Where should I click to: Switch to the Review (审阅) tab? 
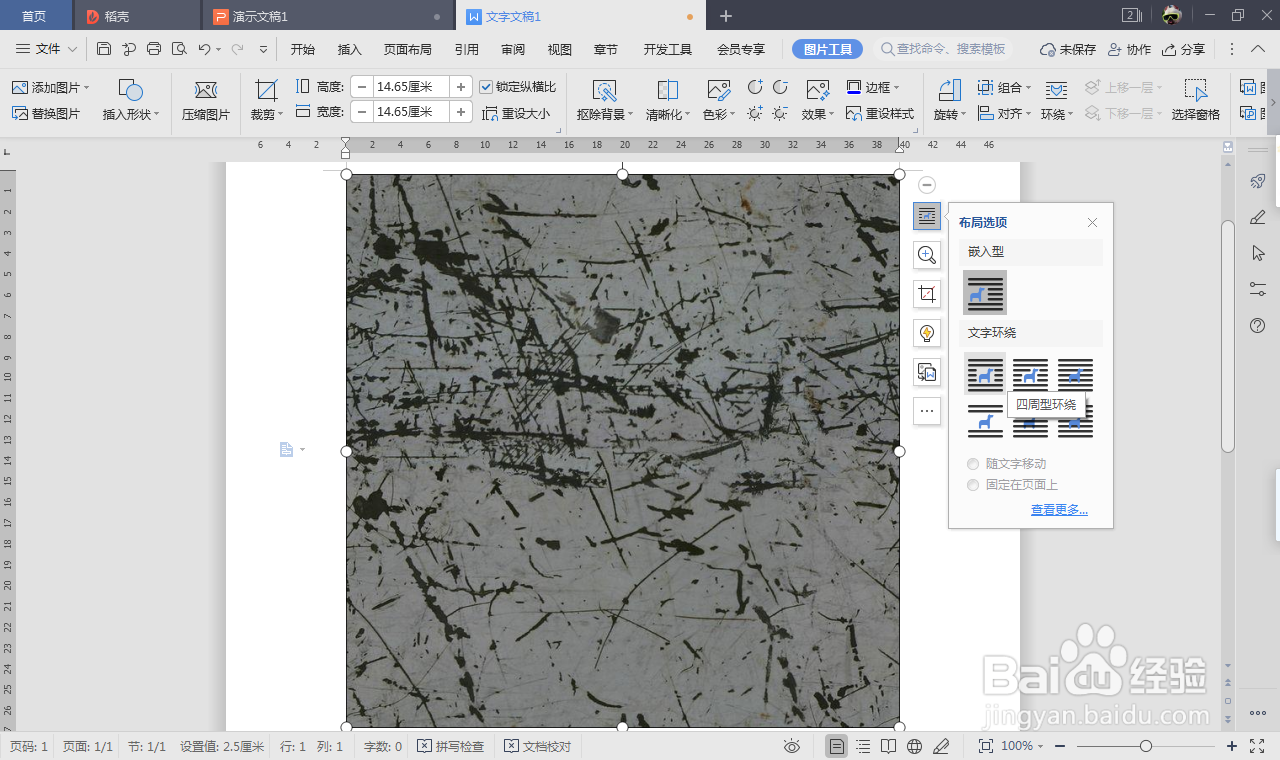coord(513,49)
